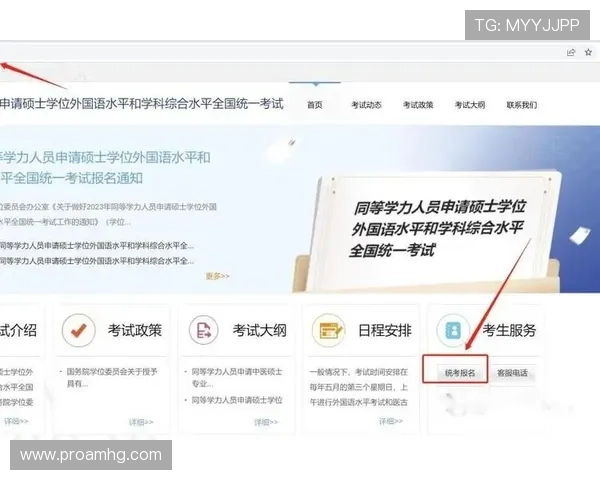
Task: Open the 报名通知 banner headline
Action: click(105, 168)
